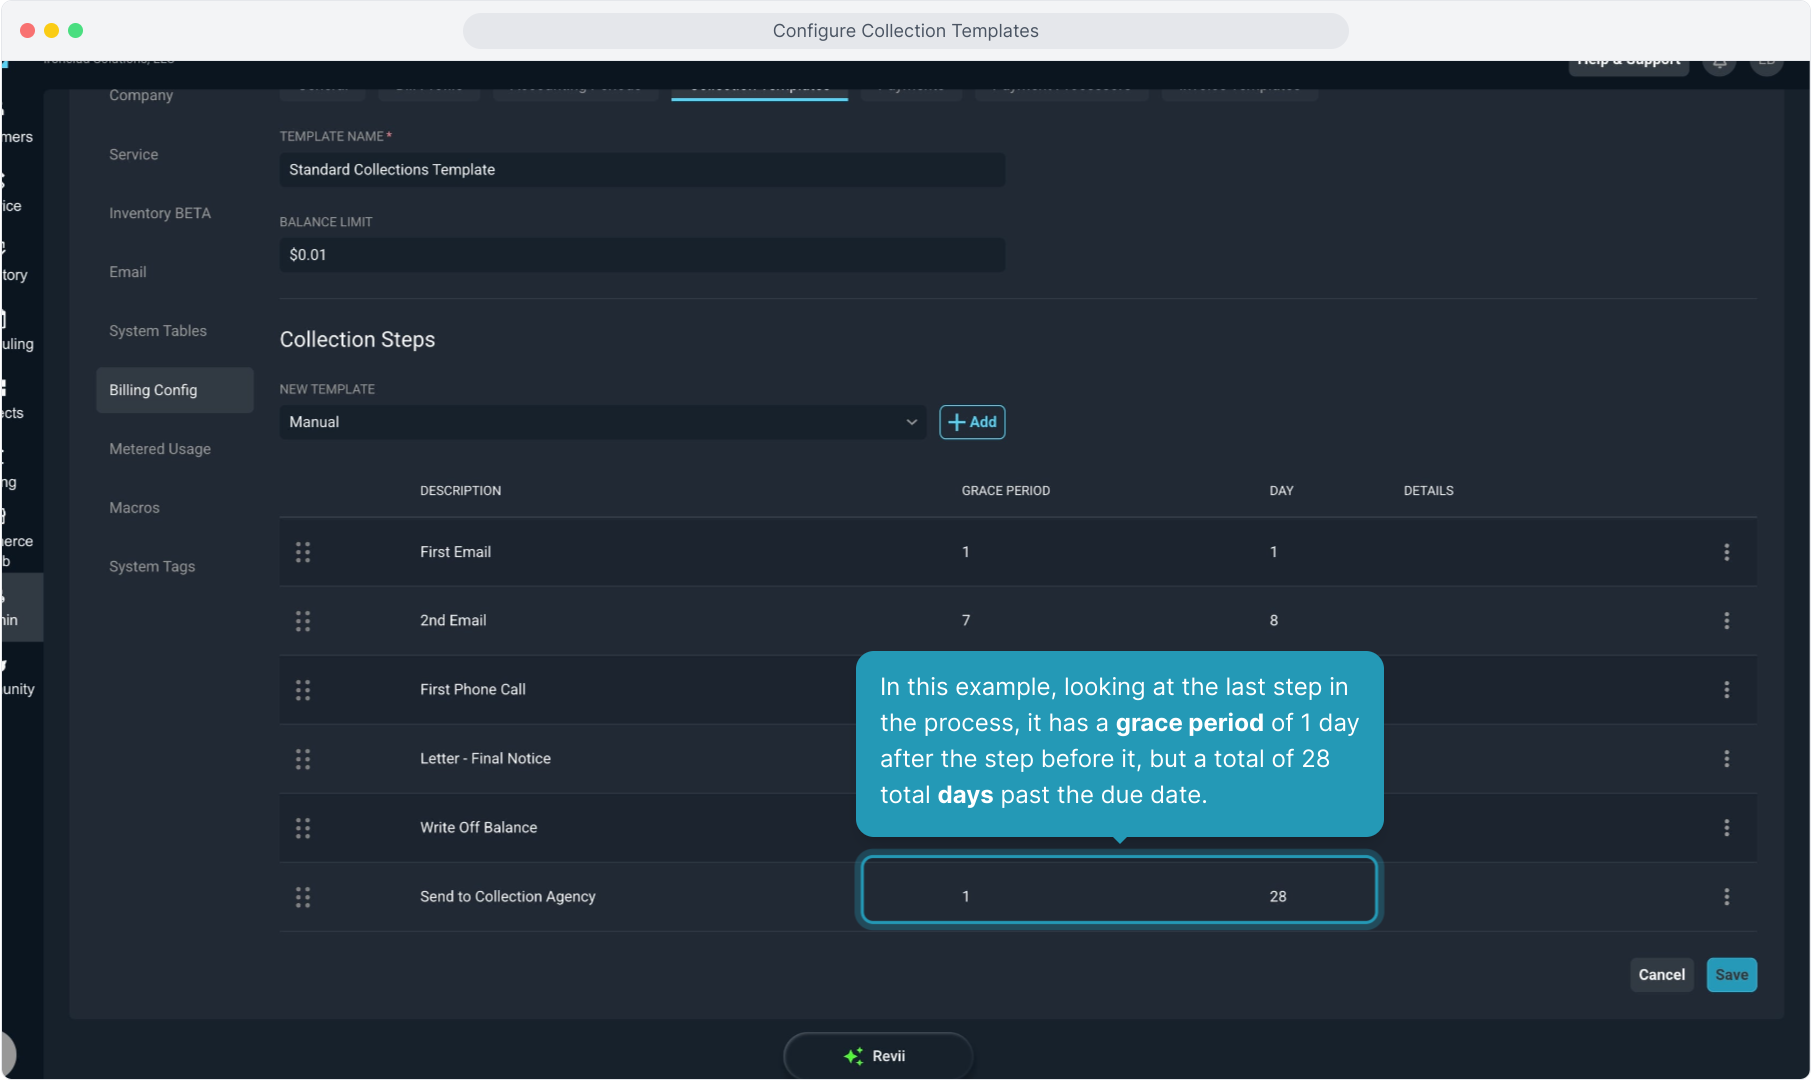
Task: Open three-dot menu for First Email step
Action: coord(1726,552)
